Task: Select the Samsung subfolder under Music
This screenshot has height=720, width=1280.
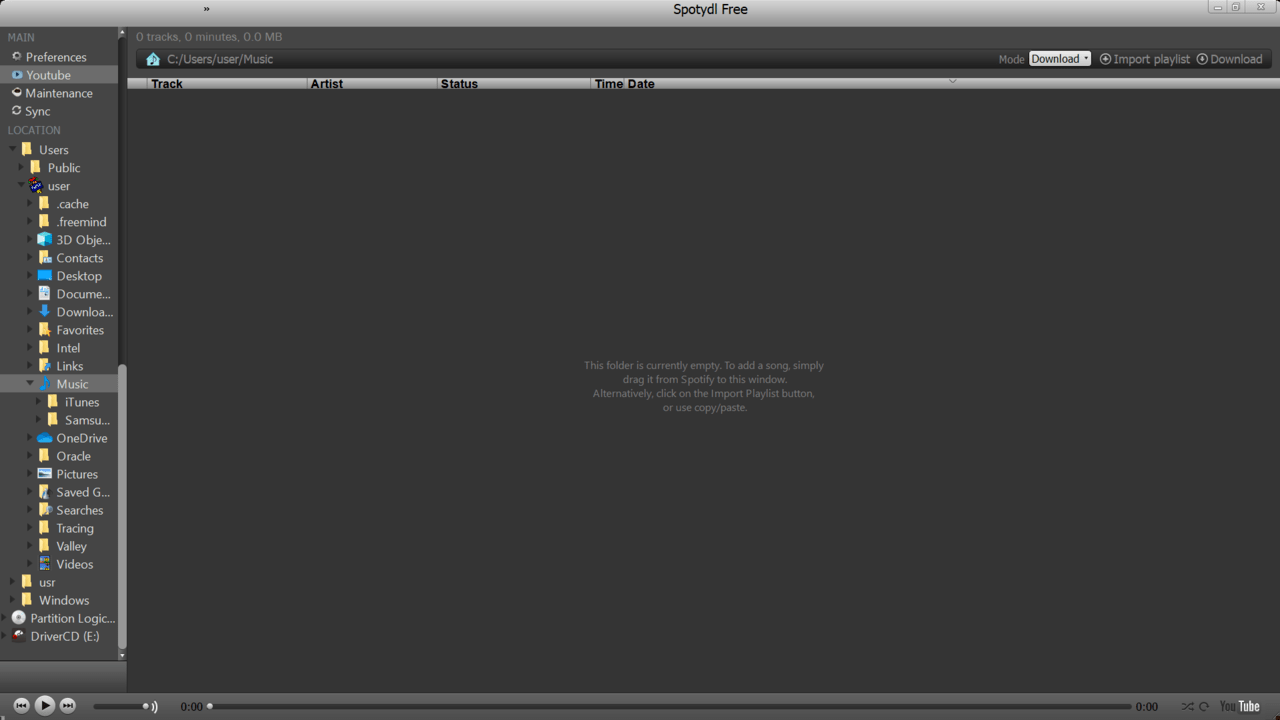Action: [87, 420]
